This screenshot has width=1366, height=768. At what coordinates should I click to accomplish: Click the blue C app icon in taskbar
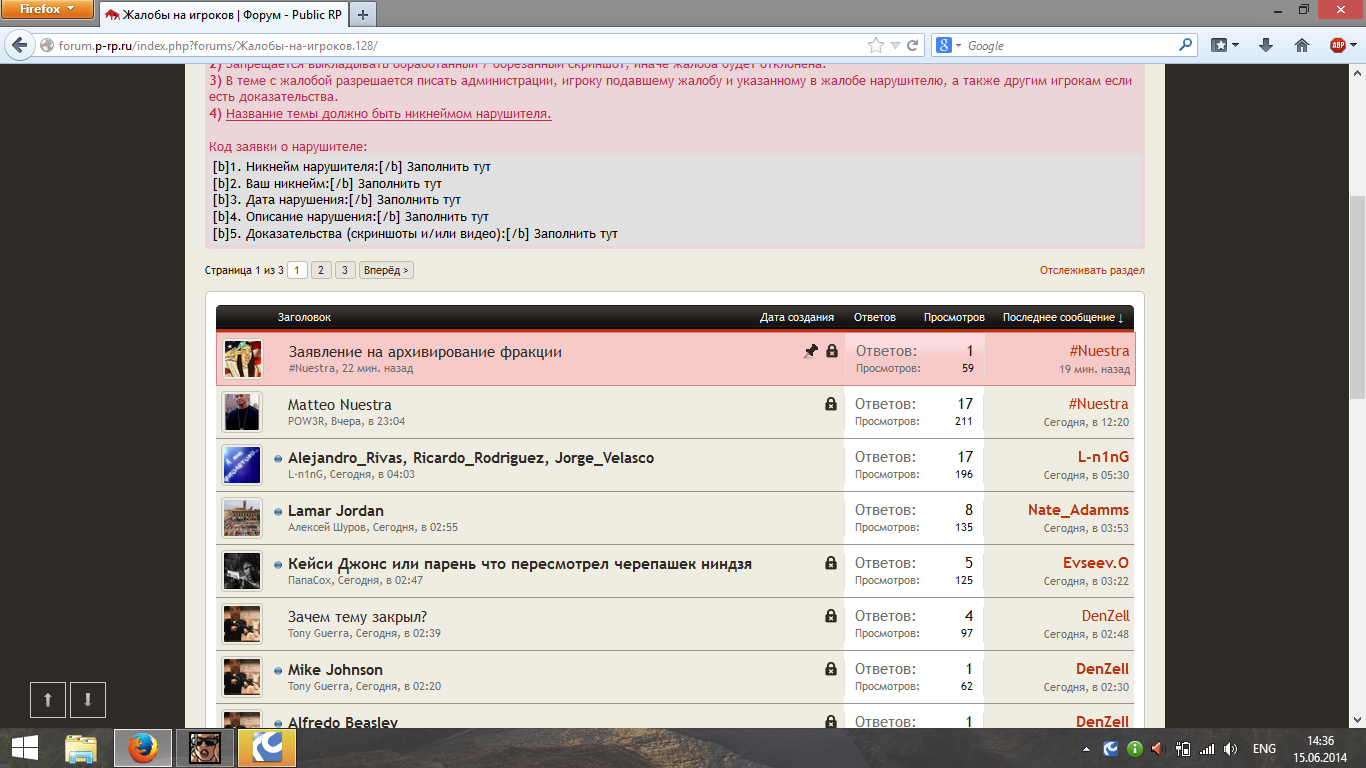[267, 748]
